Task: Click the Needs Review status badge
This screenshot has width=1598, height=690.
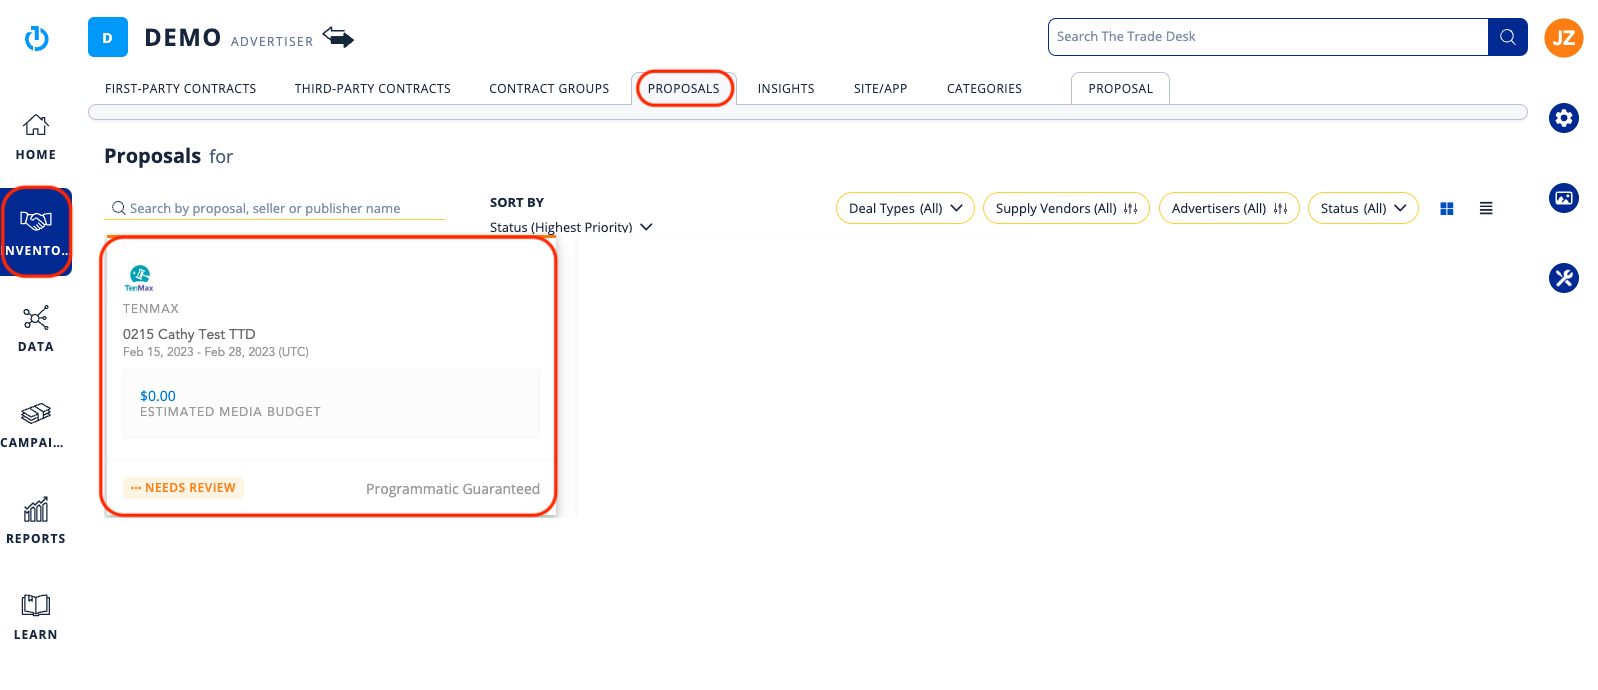Action: click(x=183, y=488)
